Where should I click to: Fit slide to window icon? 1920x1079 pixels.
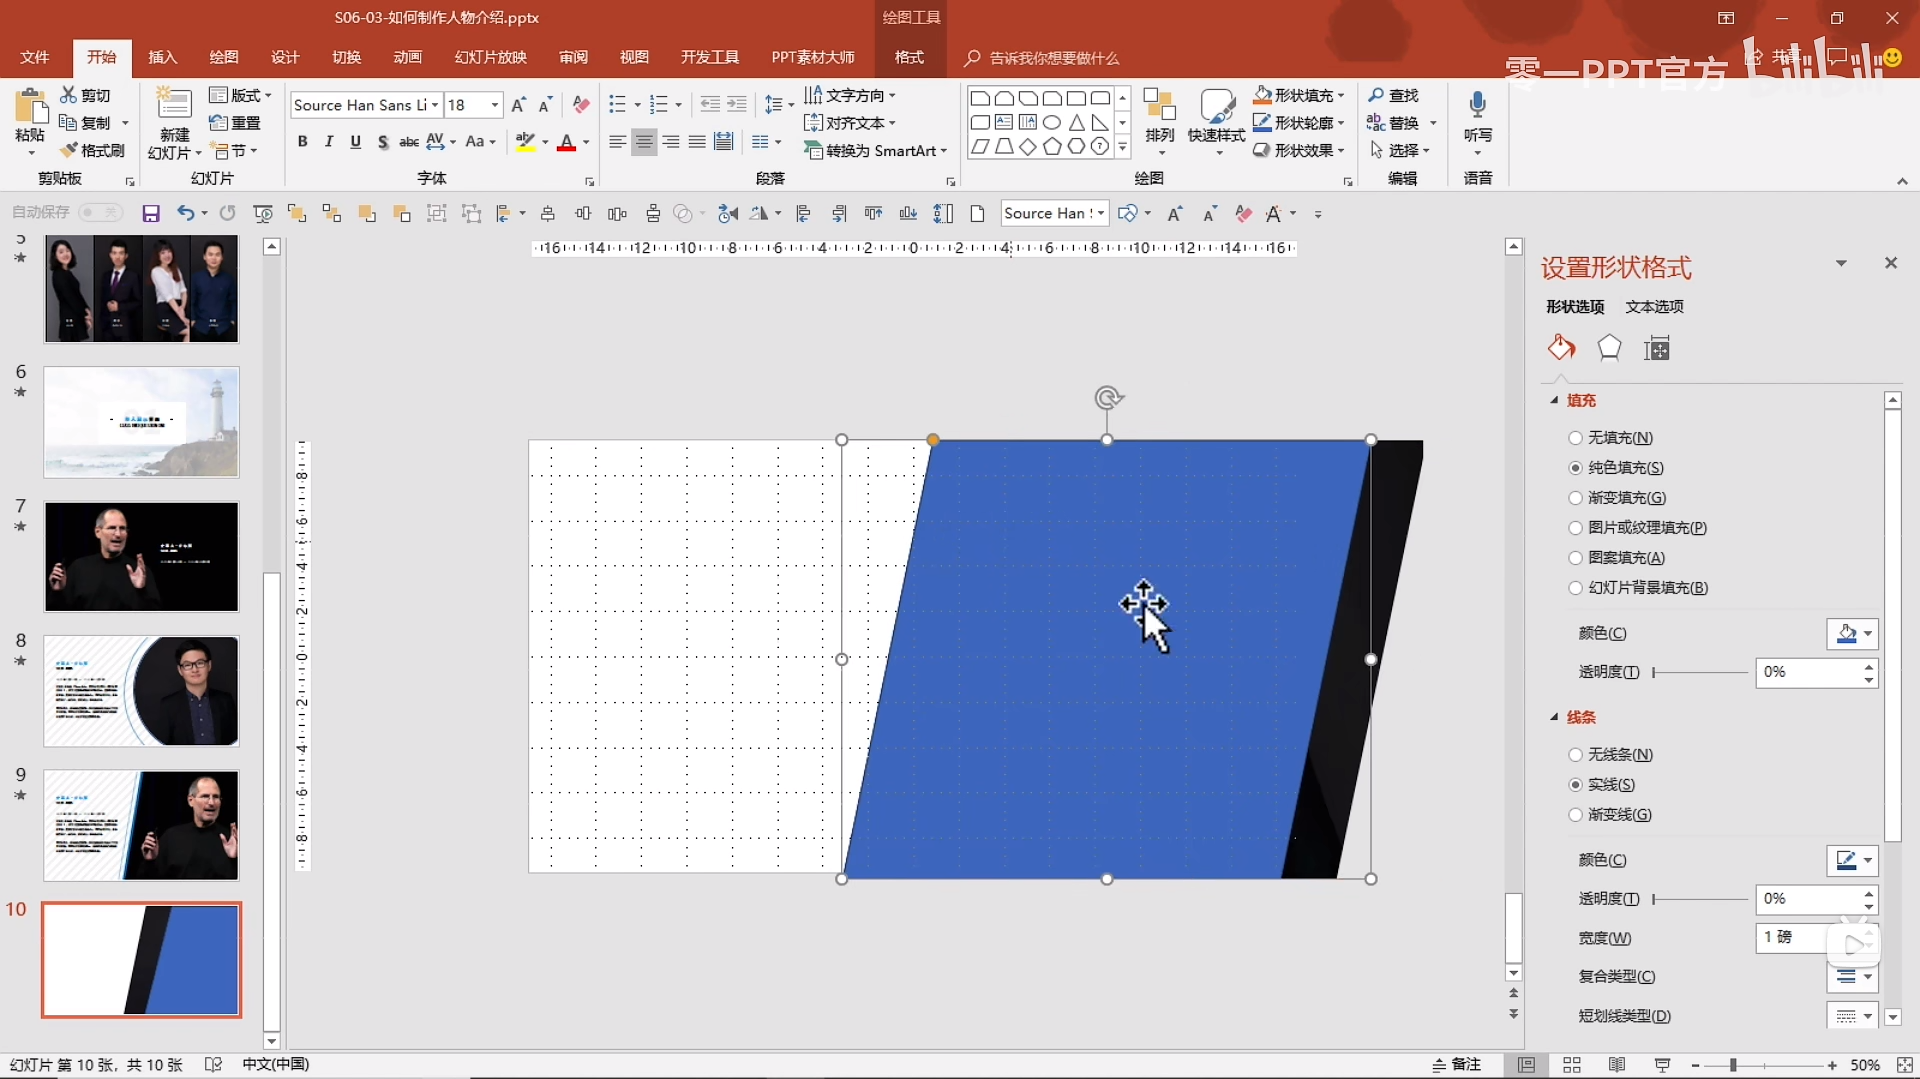(x=1905, y=1065)
